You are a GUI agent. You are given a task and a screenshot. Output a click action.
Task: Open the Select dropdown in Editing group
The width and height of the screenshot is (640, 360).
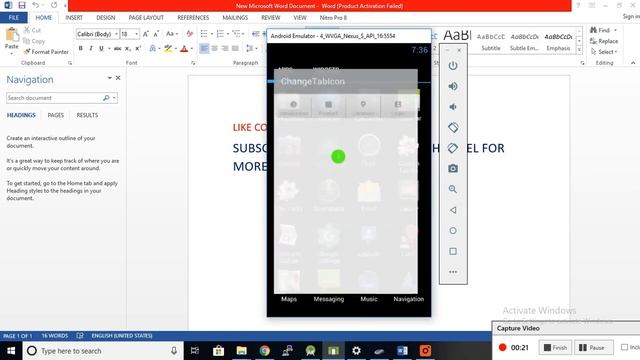click(x=604, y=52)
